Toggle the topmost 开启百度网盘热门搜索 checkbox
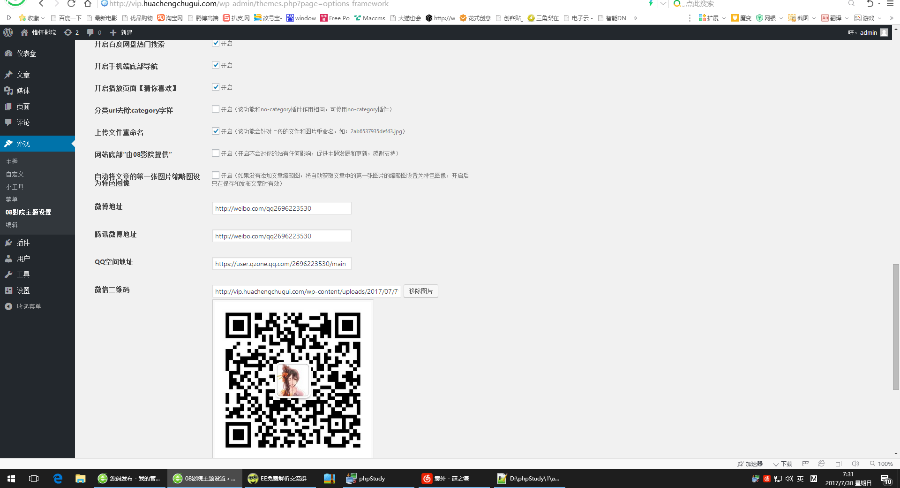Viewport: 900px width, 488px height. [x=216, y=43]
